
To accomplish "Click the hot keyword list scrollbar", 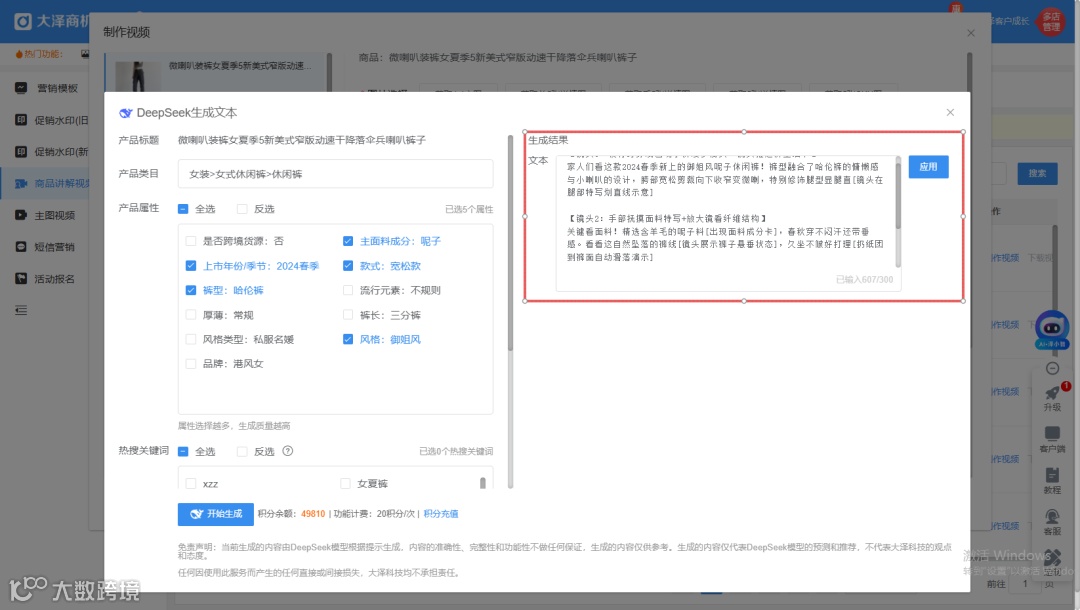I will [483, 483].
